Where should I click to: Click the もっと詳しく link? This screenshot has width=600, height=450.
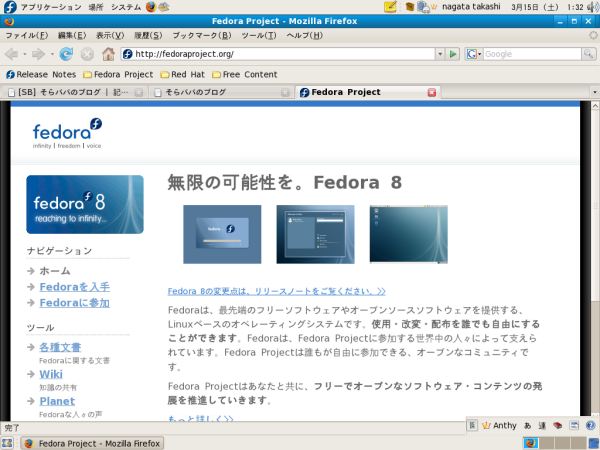tap(201, 418)
